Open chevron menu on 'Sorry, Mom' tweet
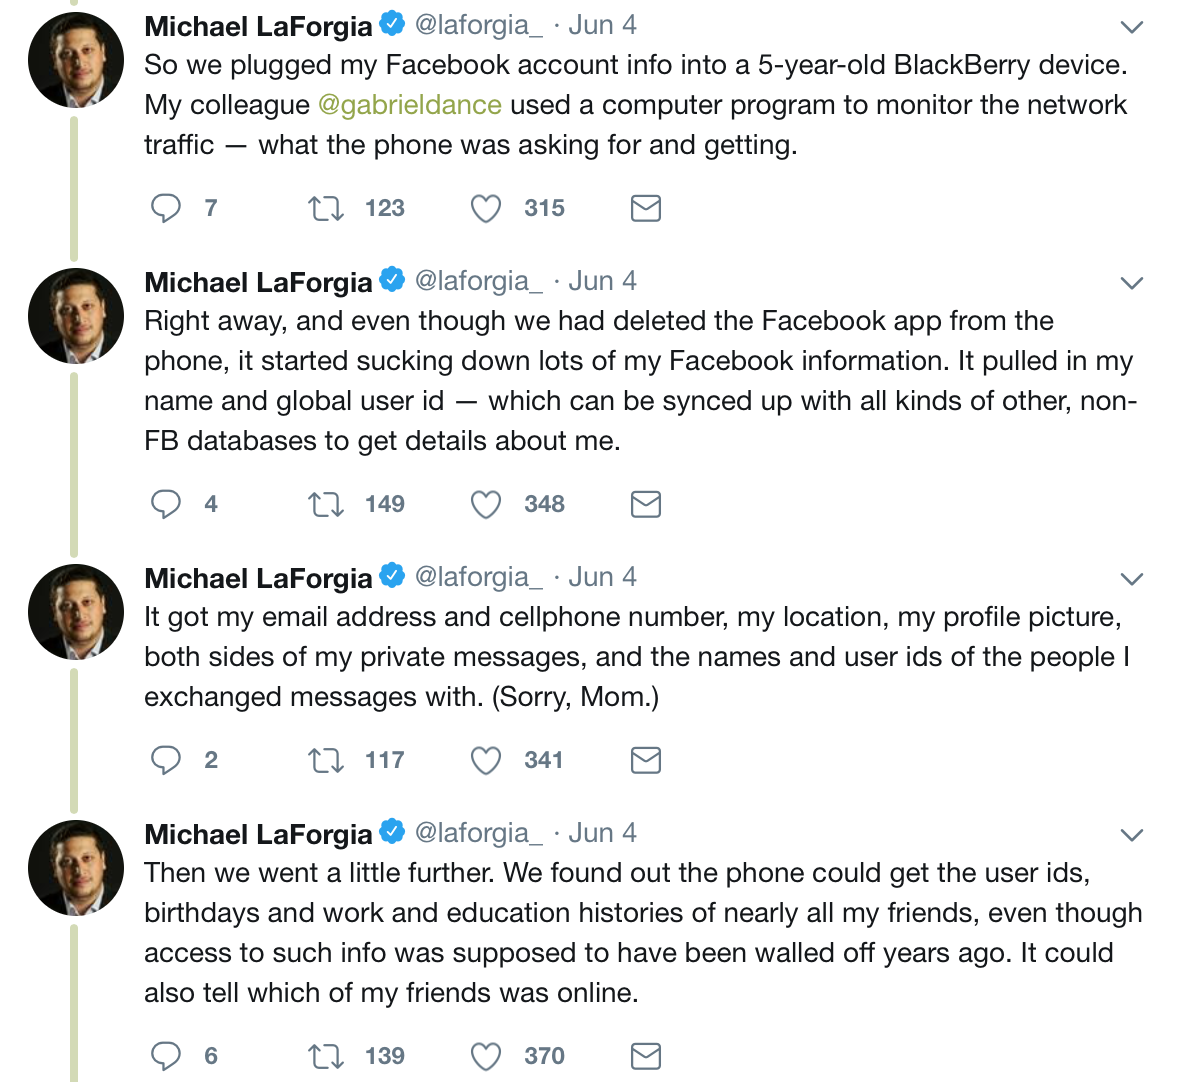 [x=1131, y=579]
